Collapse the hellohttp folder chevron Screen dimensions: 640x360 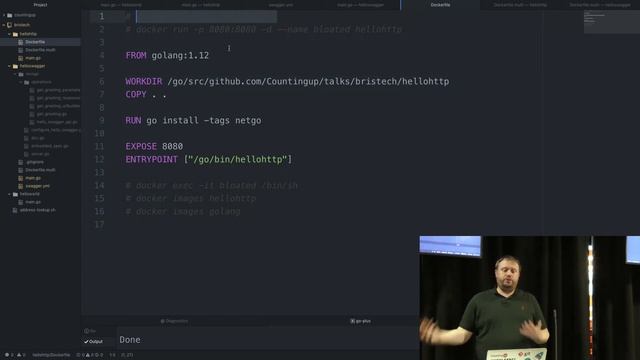tap(9, 34)
